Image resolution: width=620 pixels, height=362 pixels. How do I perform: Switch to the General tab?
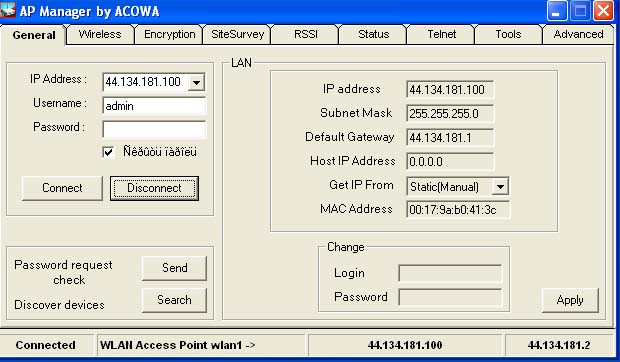coord(34,35)
